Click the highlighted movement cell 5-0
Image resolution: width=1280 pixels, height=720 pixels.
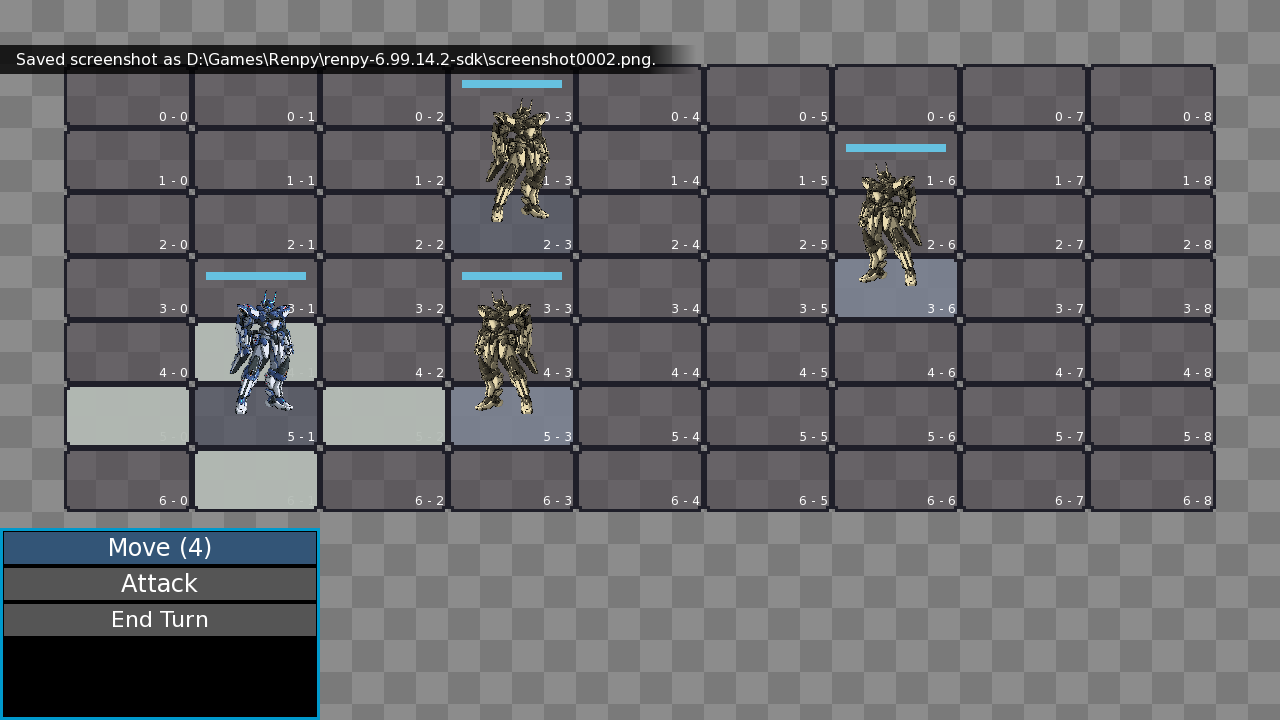coord(127,416)
